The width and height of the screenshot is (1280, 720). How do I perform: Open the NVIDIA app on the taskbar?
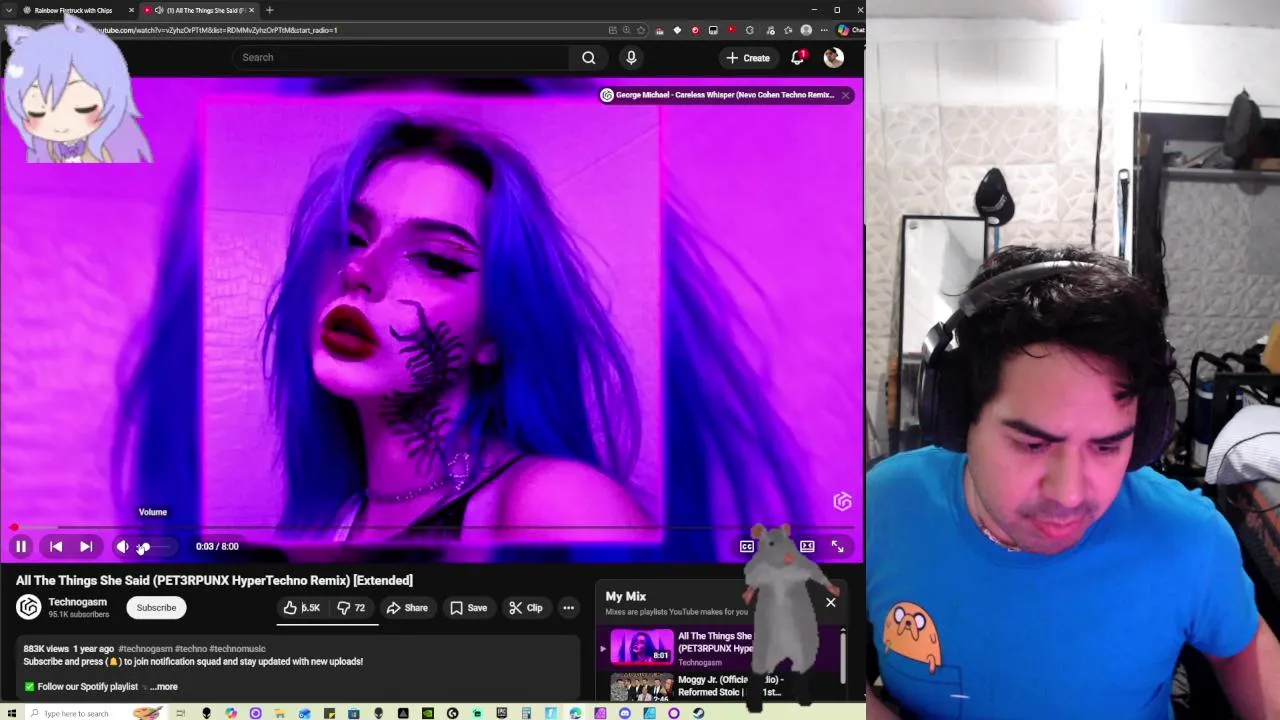(x=428, y=713)
